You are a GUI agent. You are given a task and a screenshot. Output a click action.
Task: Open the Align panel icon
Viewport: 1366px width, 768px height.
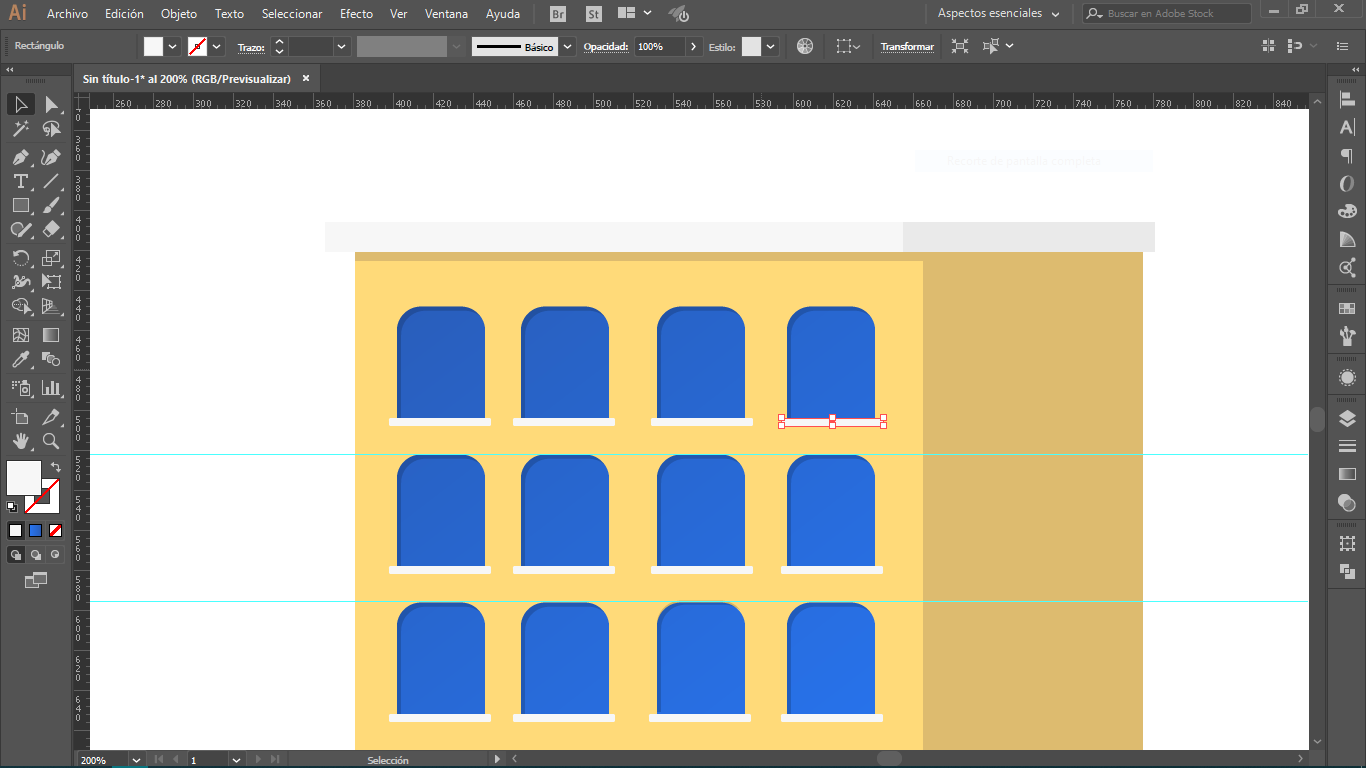1347,100
